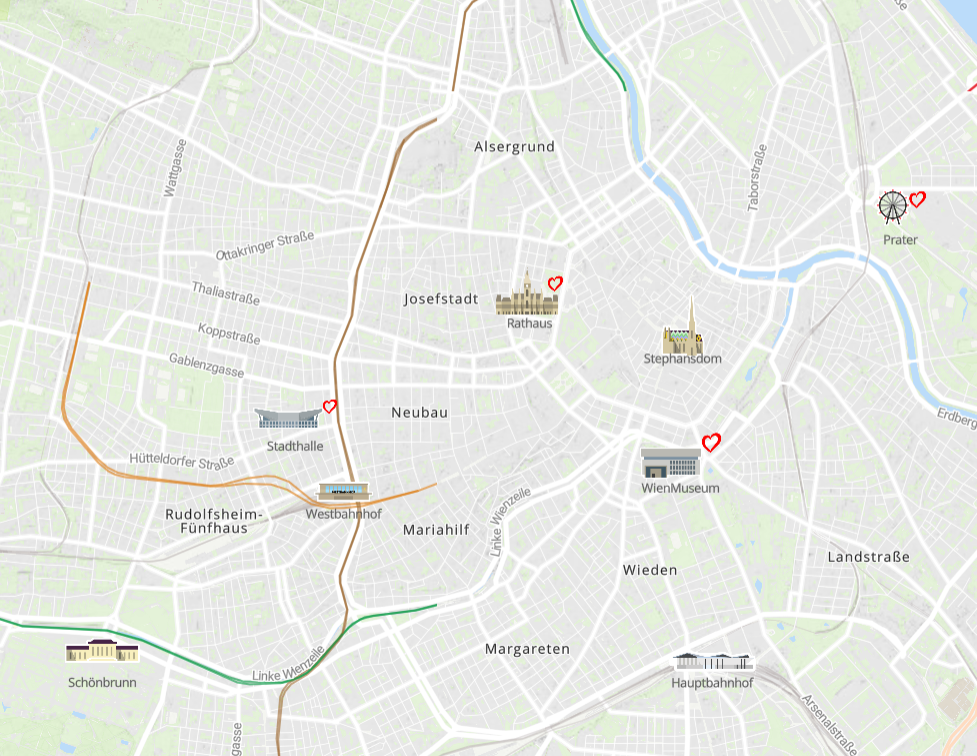Click the Neubau district label
The image size is (977, 756).
pyautogui.click(x=419, y=412)
